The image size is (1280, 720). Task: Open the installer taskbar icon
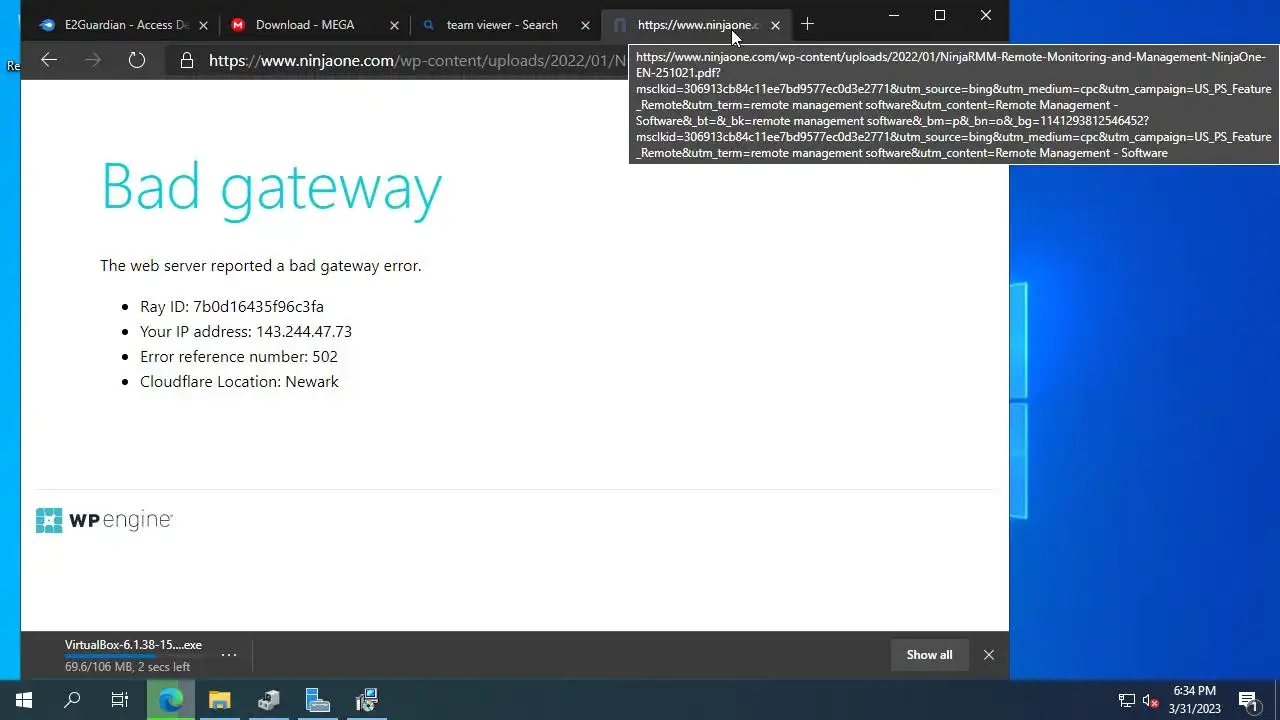coord(366,700)
